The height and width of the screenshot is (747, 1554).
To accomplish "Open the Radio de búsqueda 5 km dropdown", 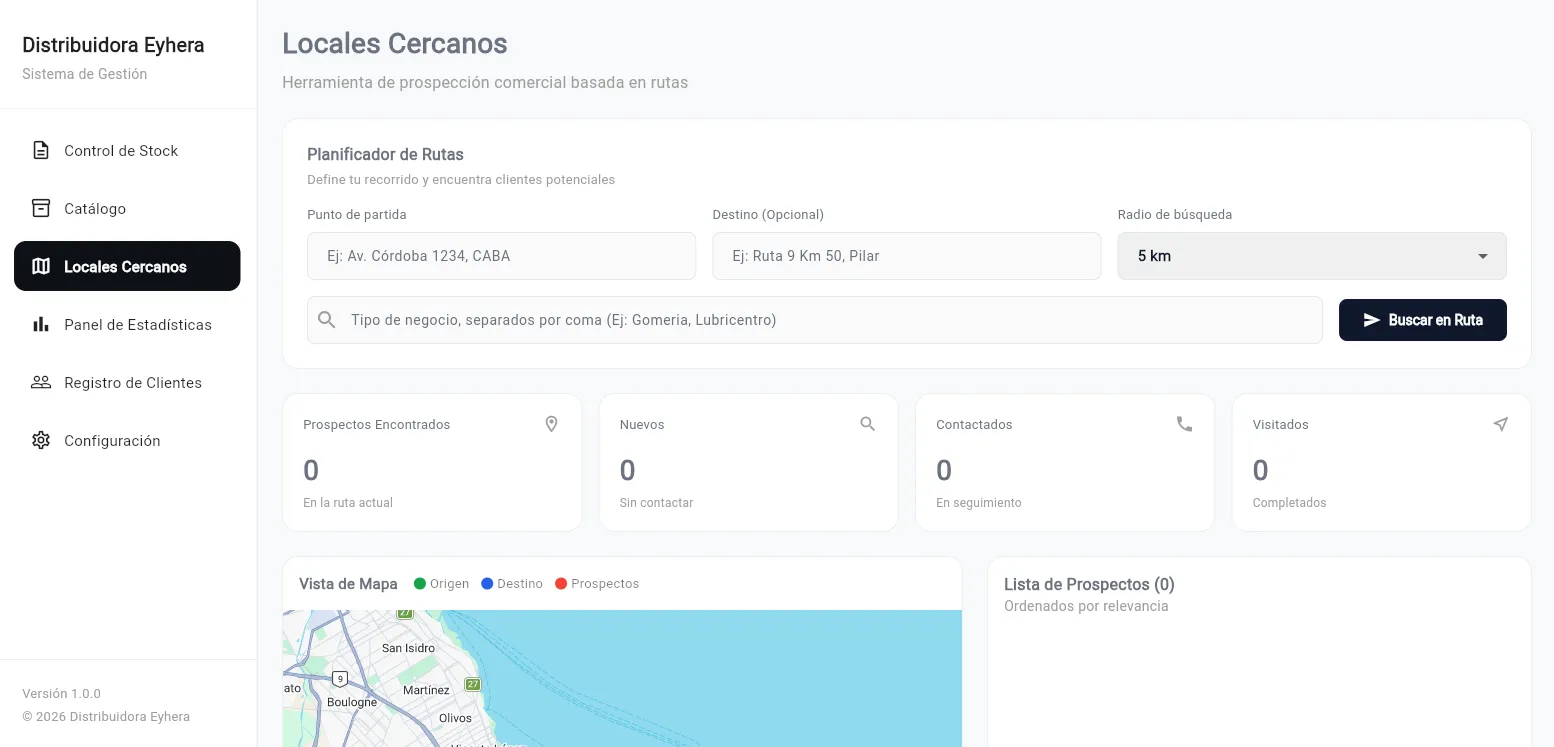I will (x=1312, y=256).
